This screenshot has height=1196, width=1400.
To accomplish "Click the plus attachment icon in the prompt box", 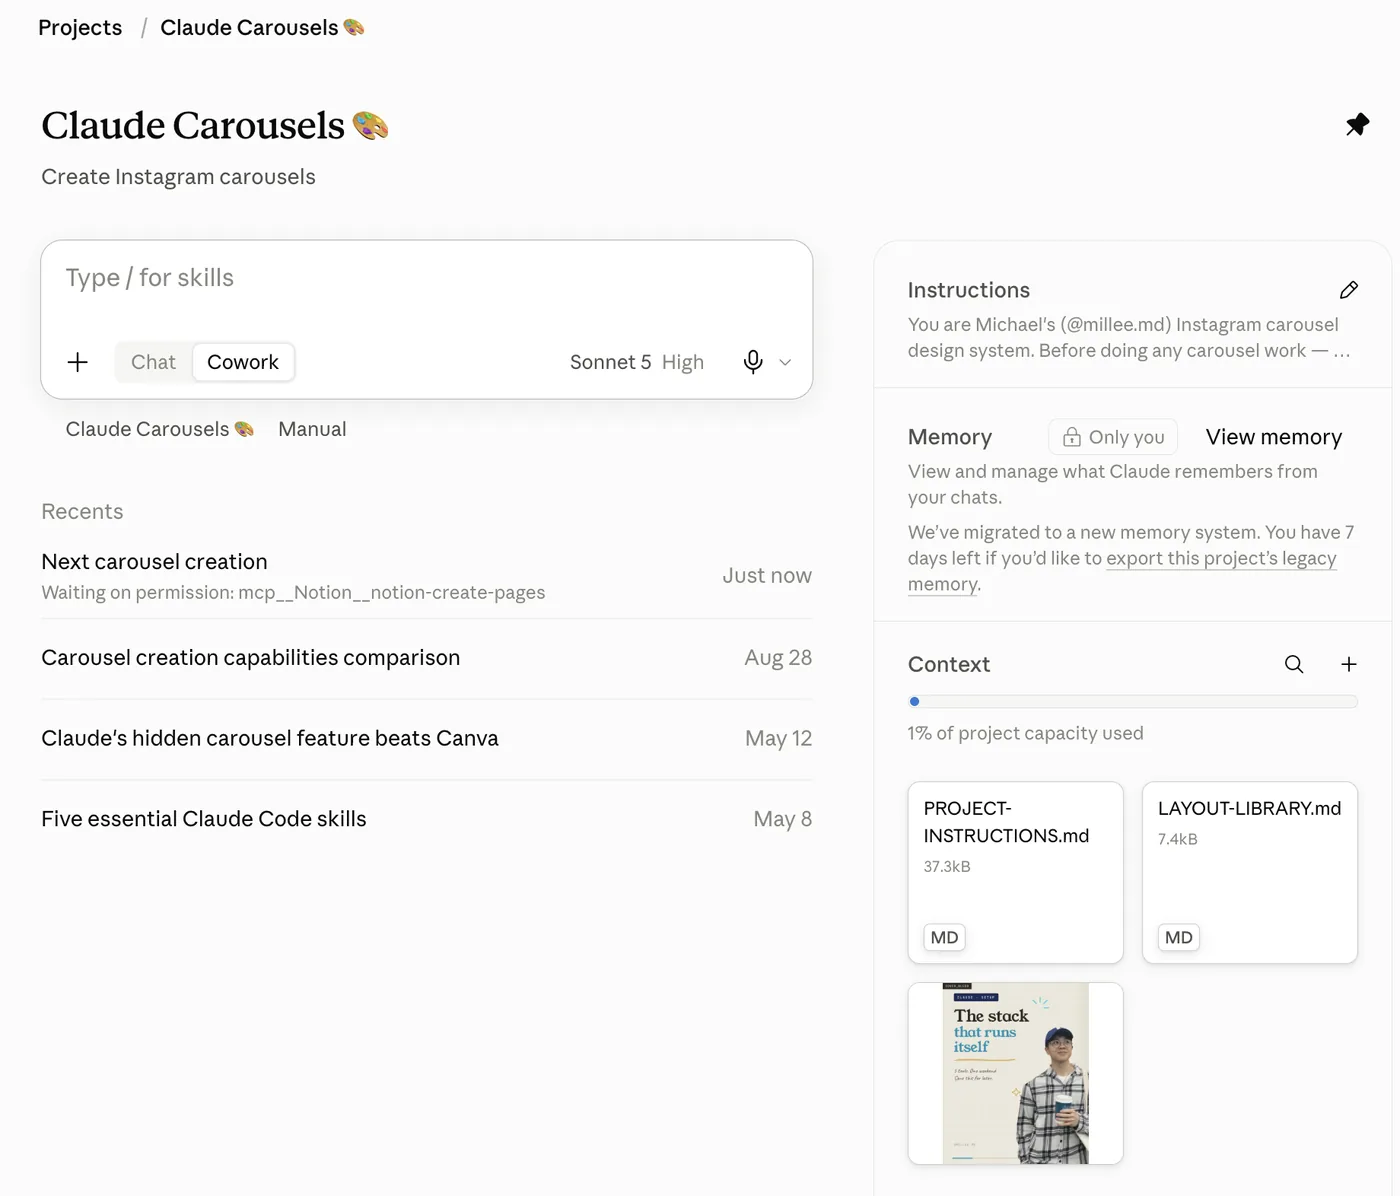I will (x=78, y=362).
